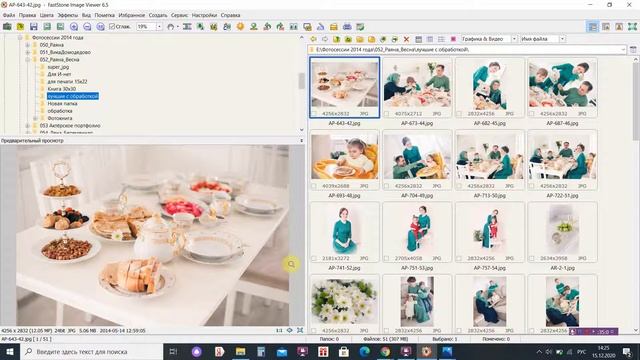The height and width of the screenshot is (360, 640).
Task: Click the pink square icon before filter dropdown
Action: pyautogui.click(x=453, y=39)
